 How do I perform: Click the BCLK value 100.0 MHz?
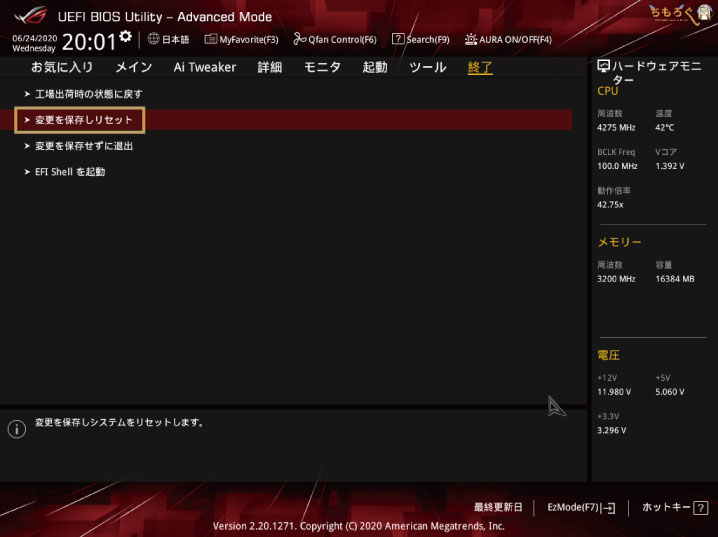[617, 166]
